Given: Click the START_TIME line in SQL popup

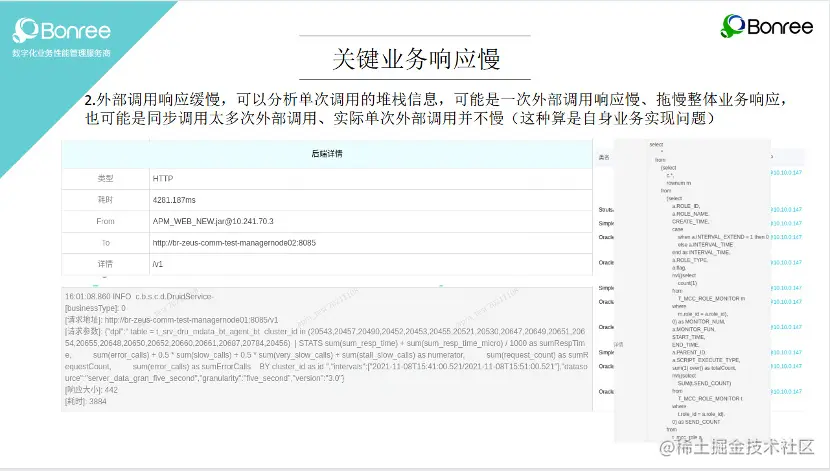Looking at the screenshot, I should [x=688, y=337].
